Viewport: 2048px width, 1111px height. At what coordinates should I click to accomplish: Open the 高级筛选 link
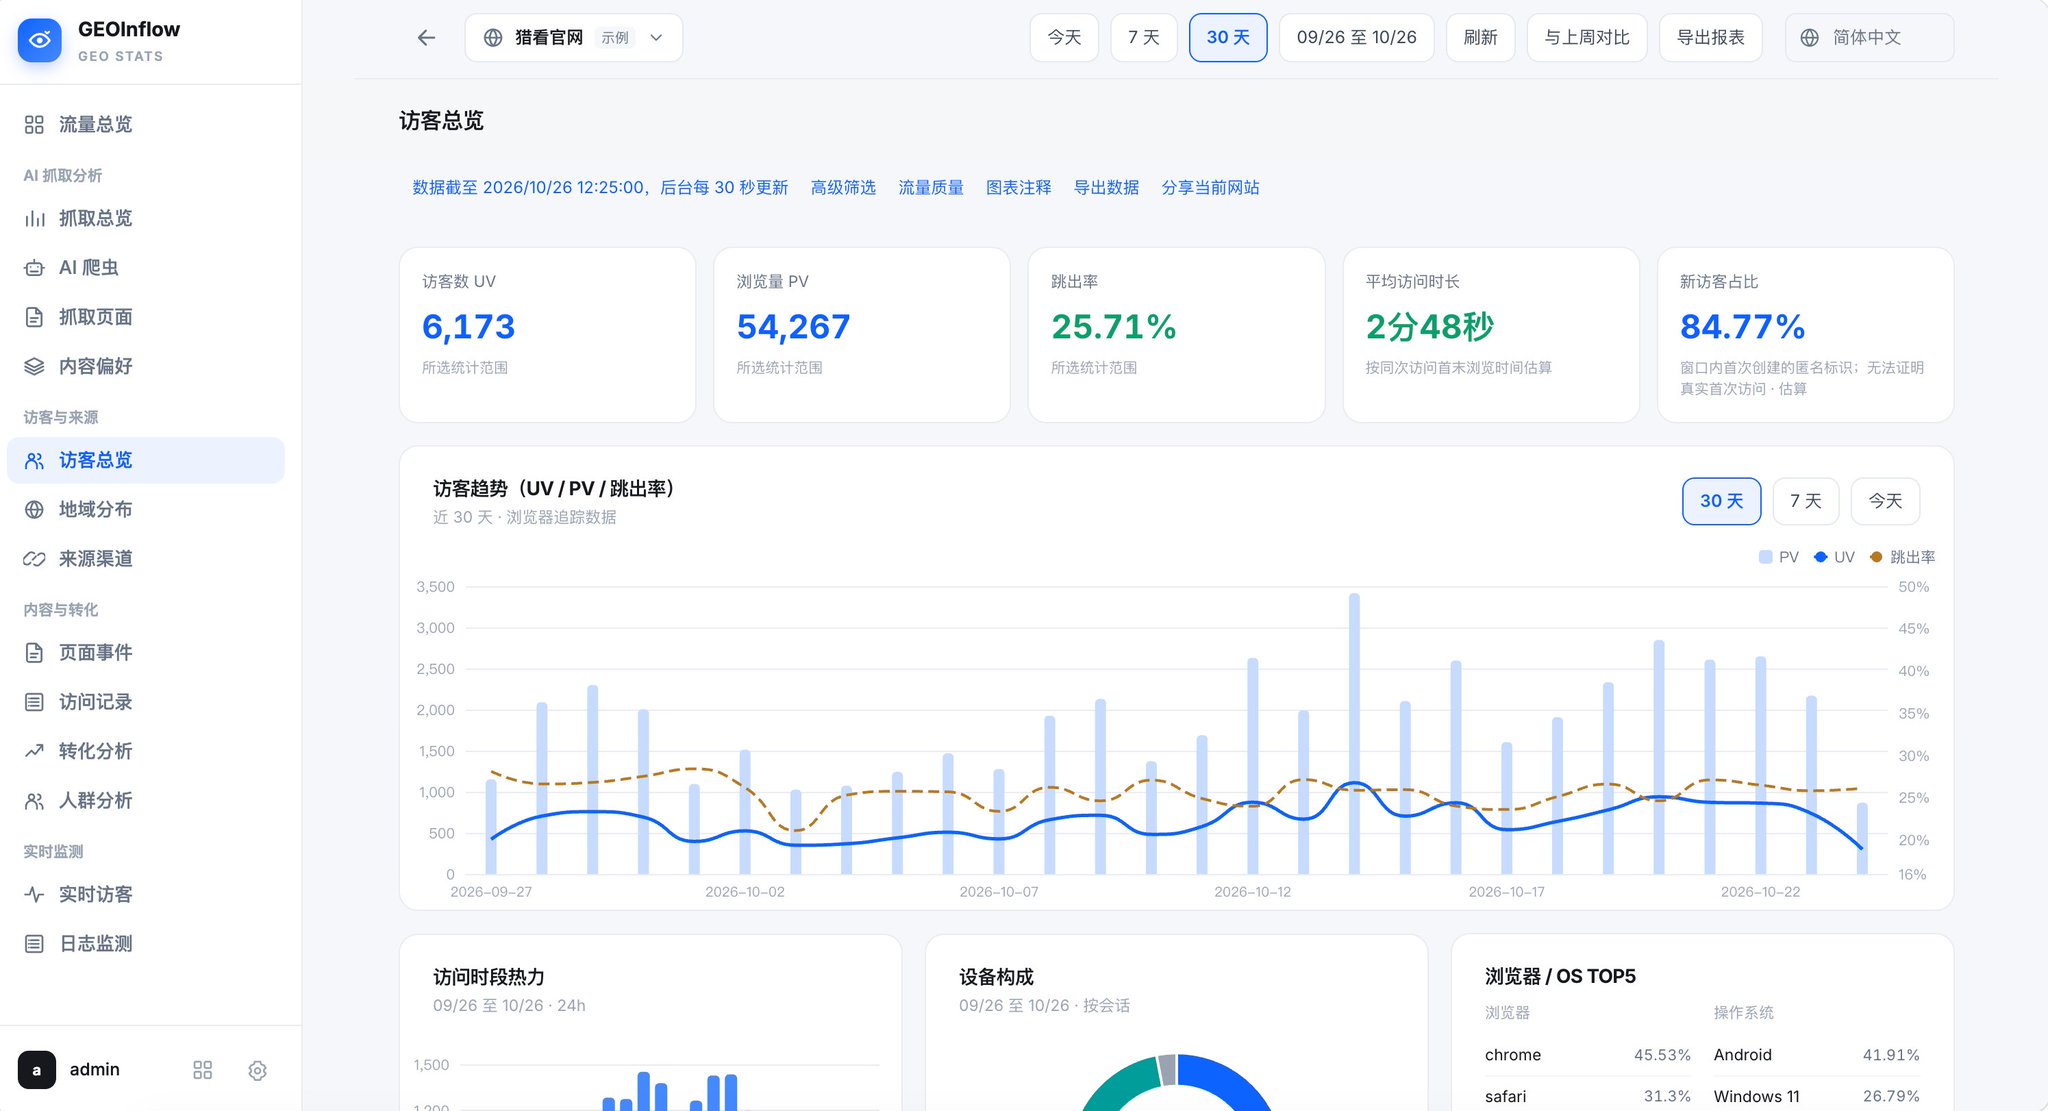pyautogui.click(x=843, y=188)
